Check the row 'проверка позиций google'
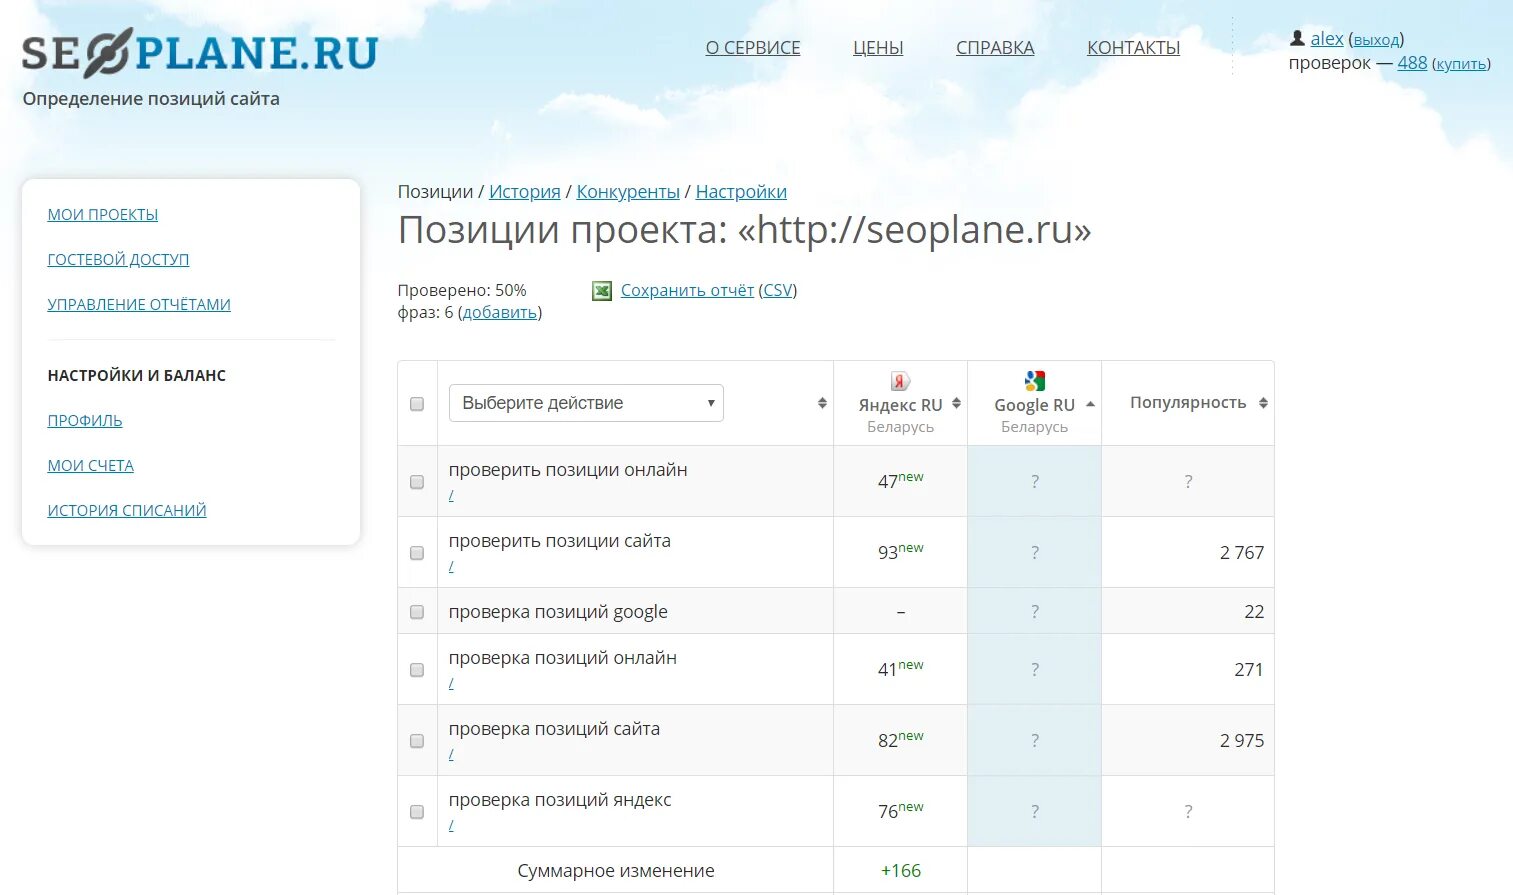 (417, 612)
